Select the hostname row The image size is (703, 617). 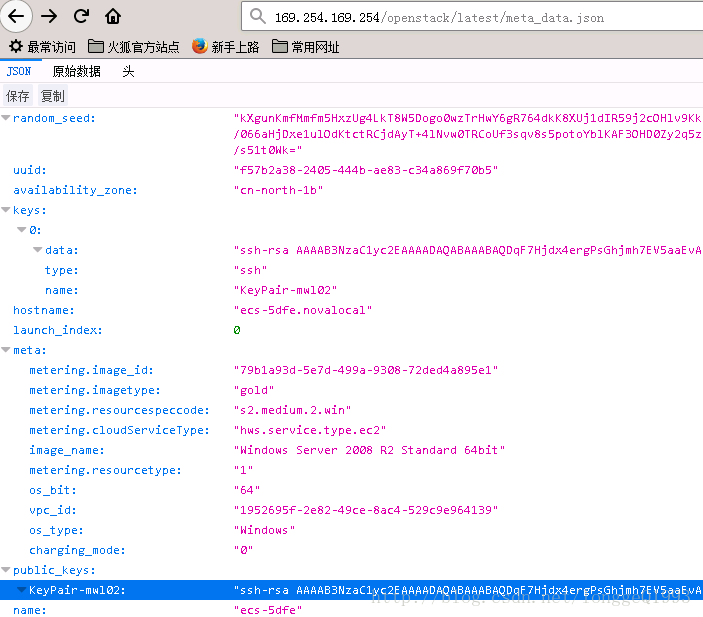(352, 310)
